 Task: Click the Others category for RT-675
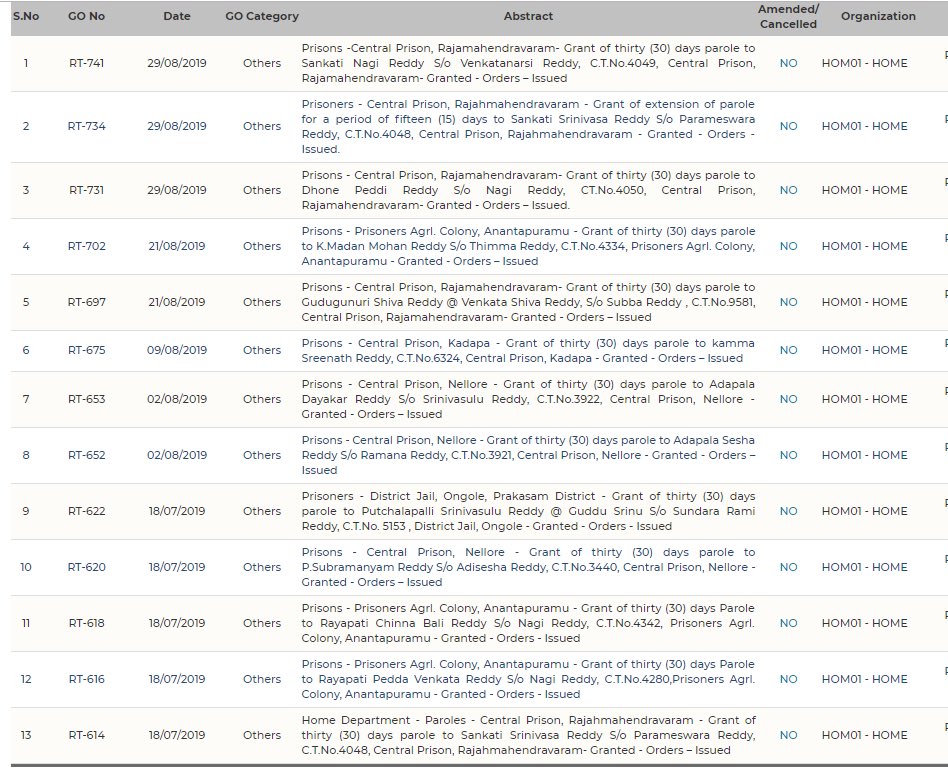262,351
